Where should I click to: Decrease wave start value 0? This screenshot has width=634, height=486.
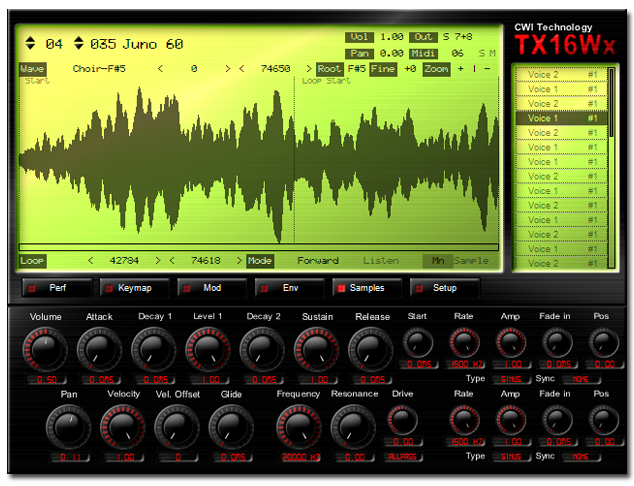click(x=161, y=69)
